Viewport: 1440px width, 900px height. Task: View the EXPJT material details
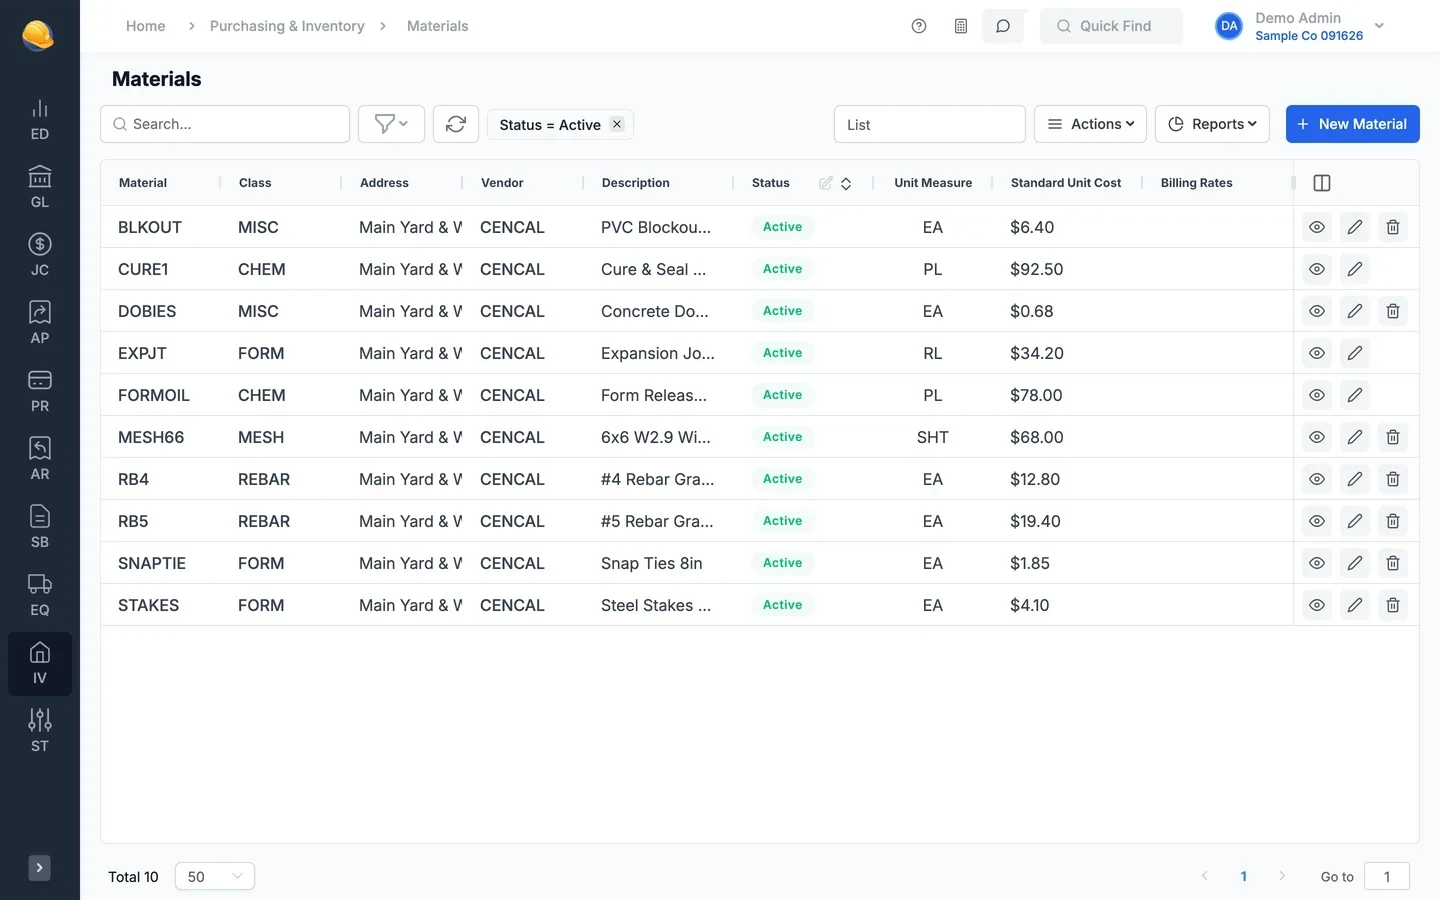click(1317, 353)
